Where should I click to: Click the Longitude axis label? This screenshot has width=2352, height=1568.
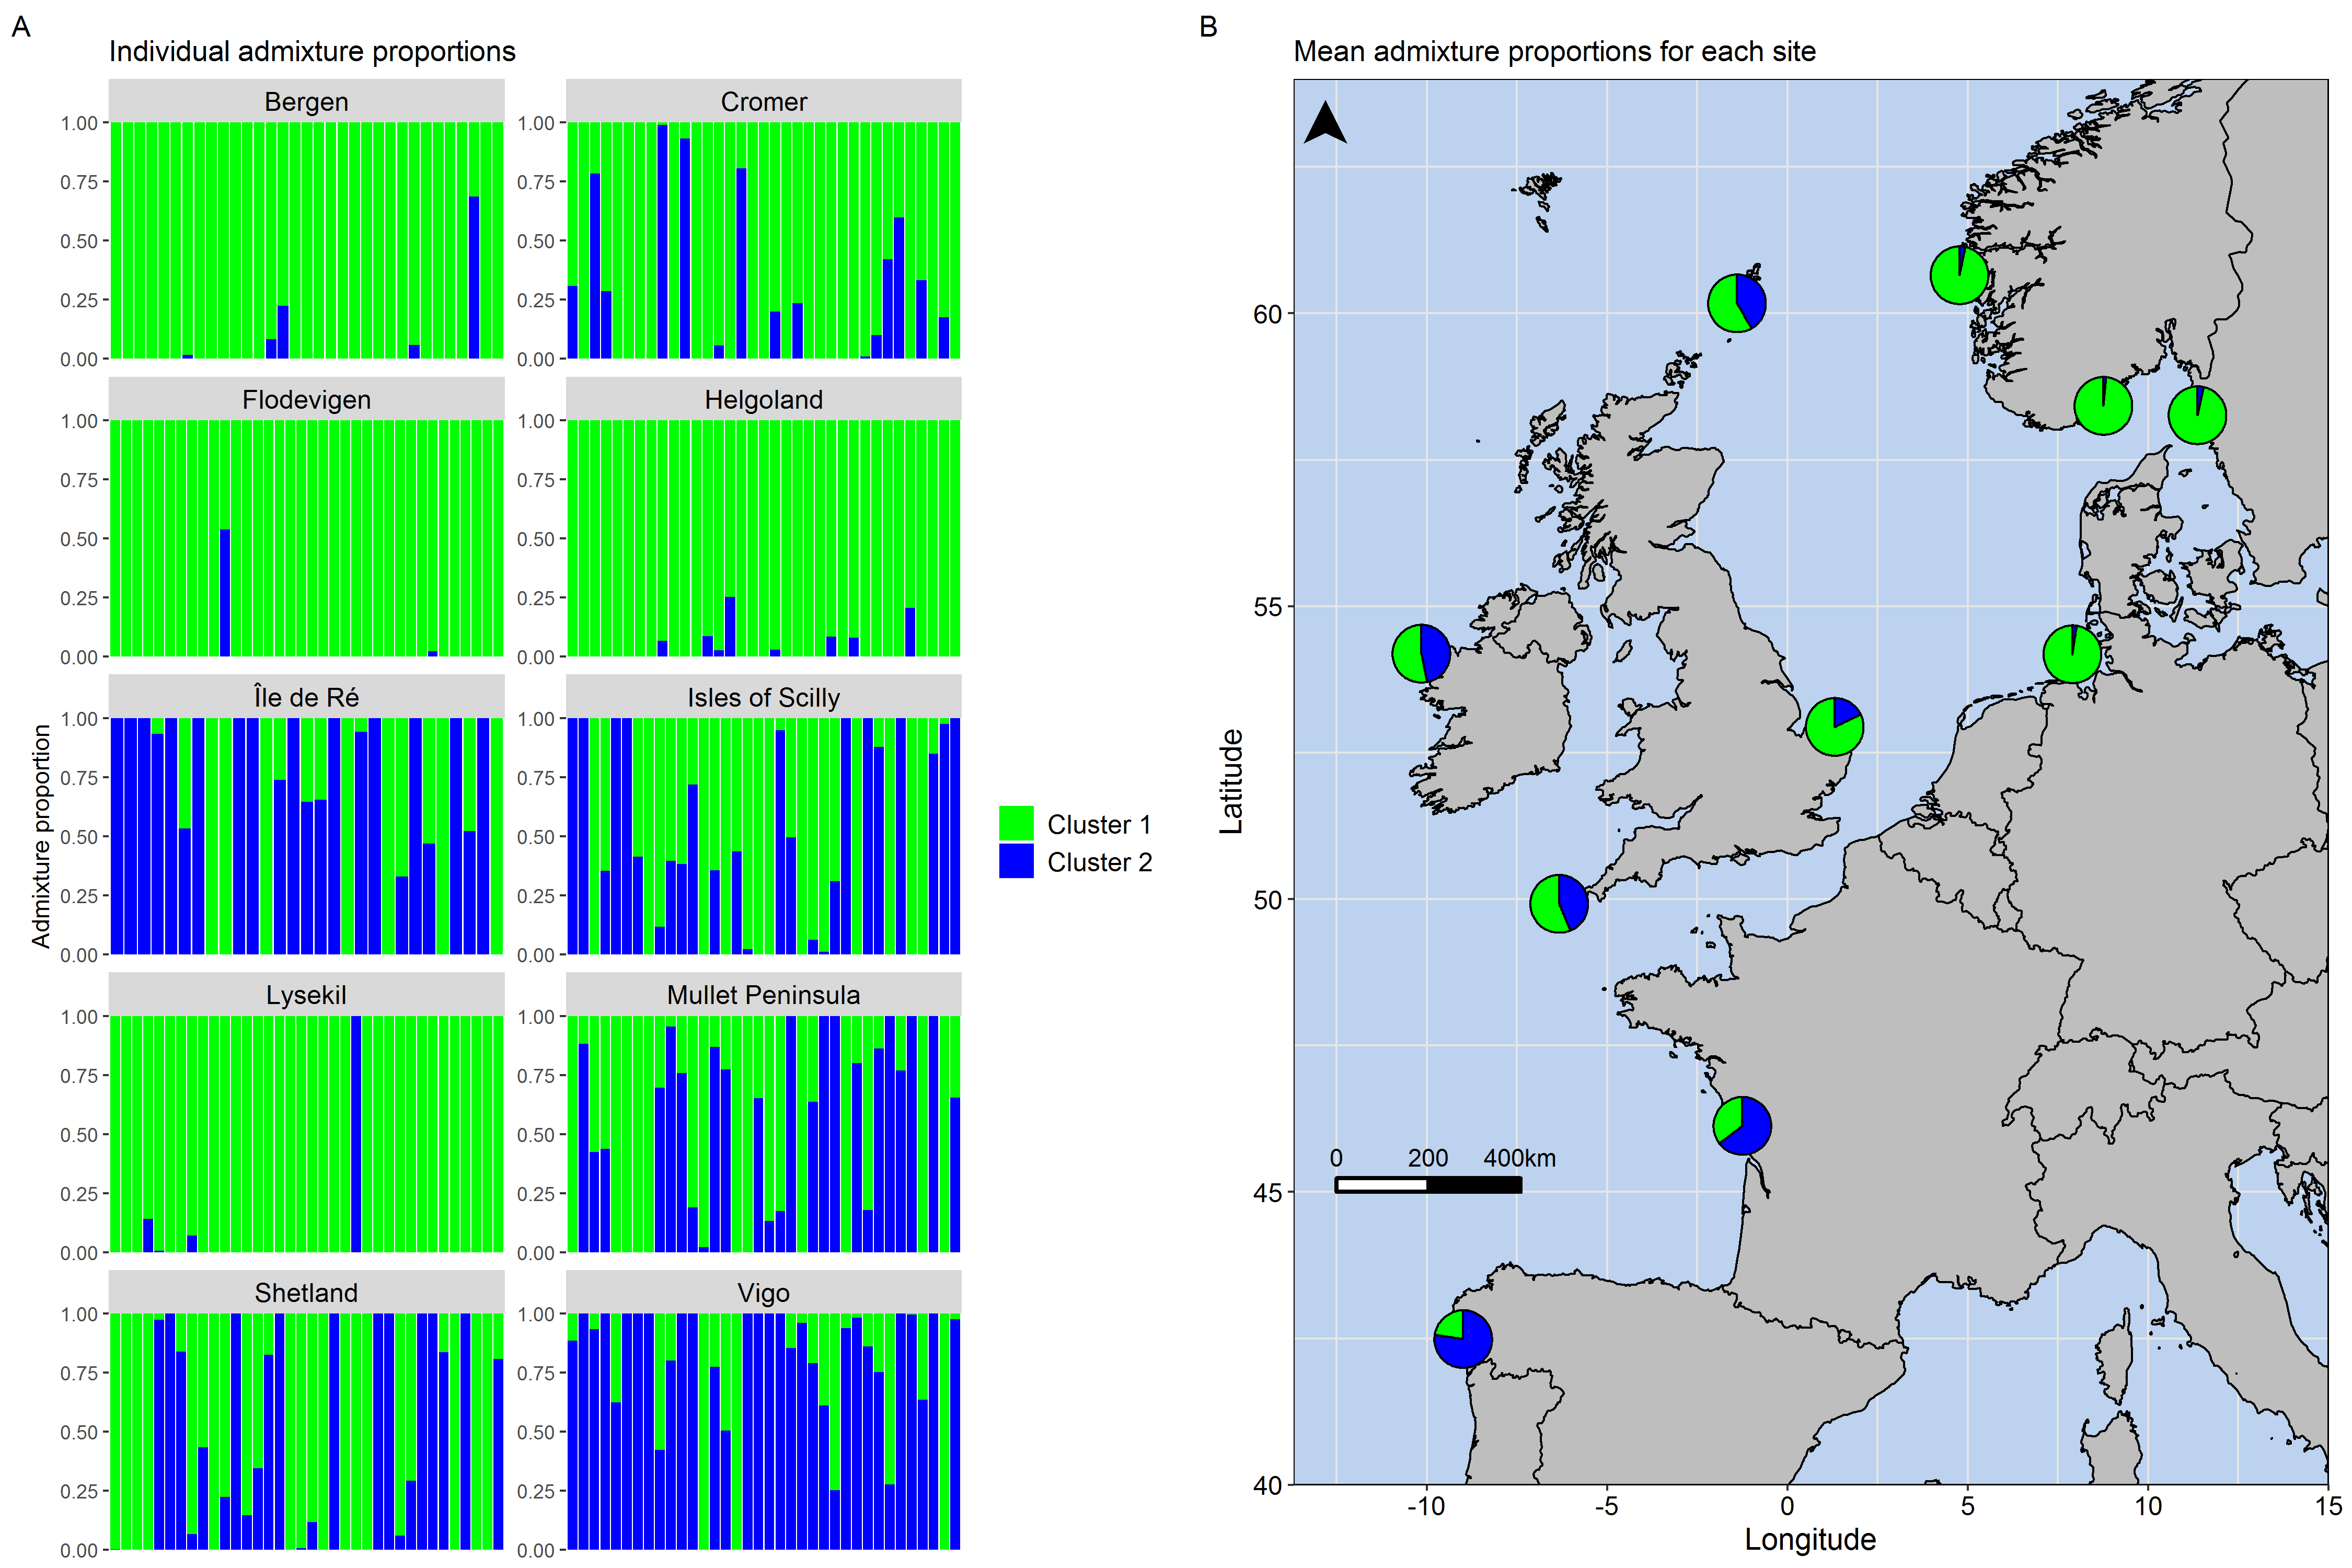[x=1810, y=1540]
